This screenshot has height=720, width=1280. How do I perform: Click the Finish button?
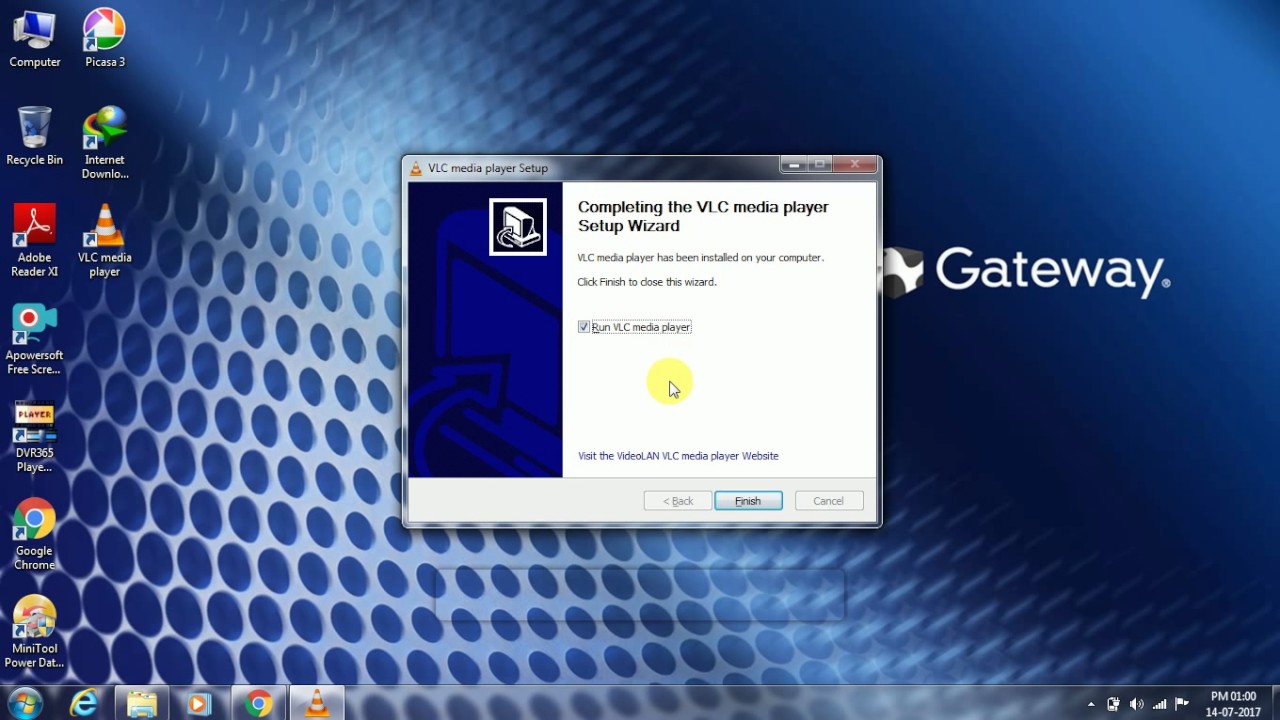[x=748, y=501]
